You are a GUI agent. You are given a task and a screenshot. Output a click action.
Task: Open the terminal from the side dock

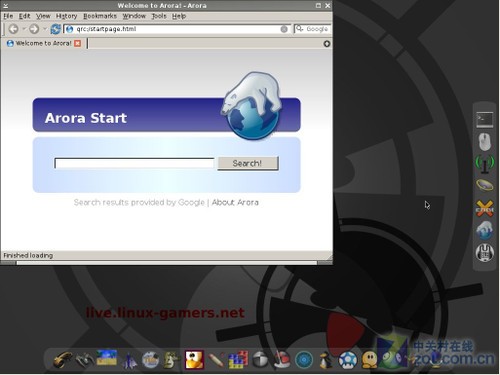click(485, 120)
